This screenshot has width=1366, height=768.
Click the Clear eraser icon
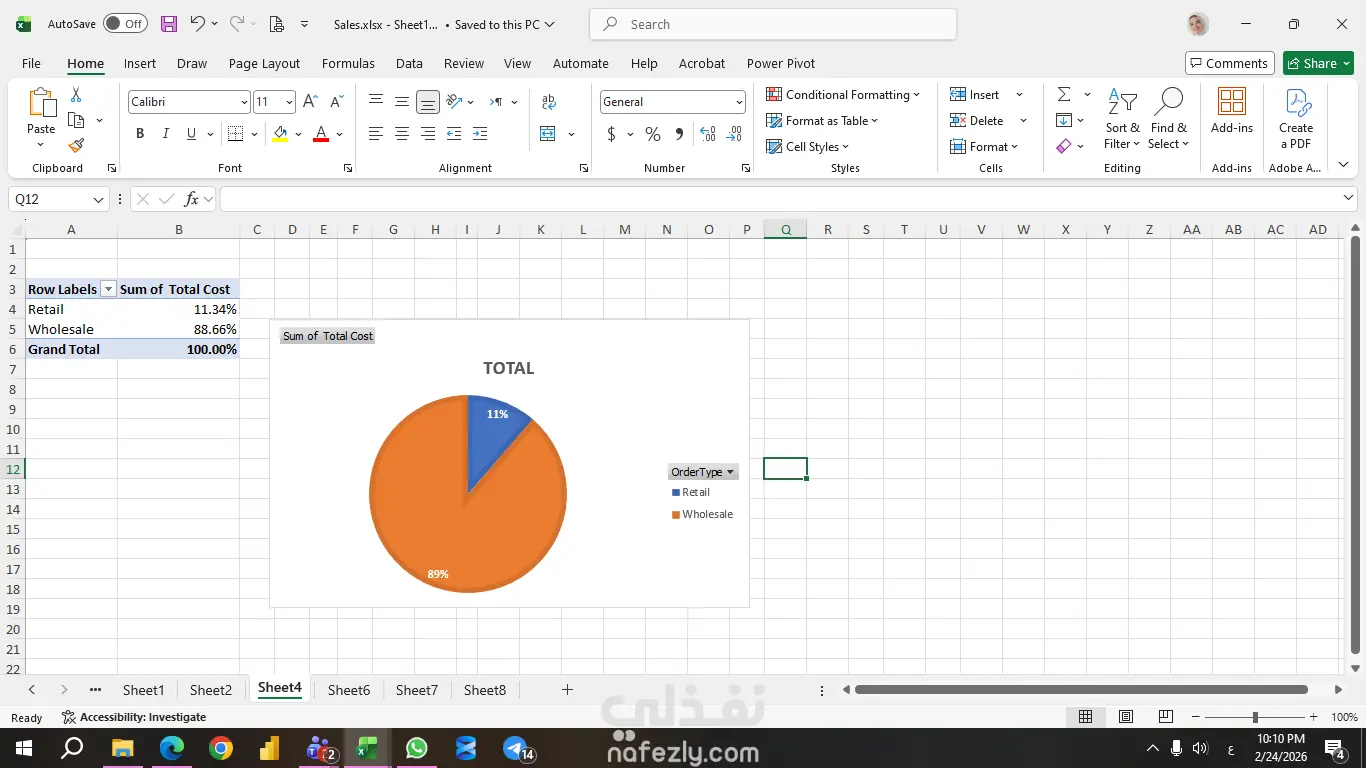(1064, 146)
